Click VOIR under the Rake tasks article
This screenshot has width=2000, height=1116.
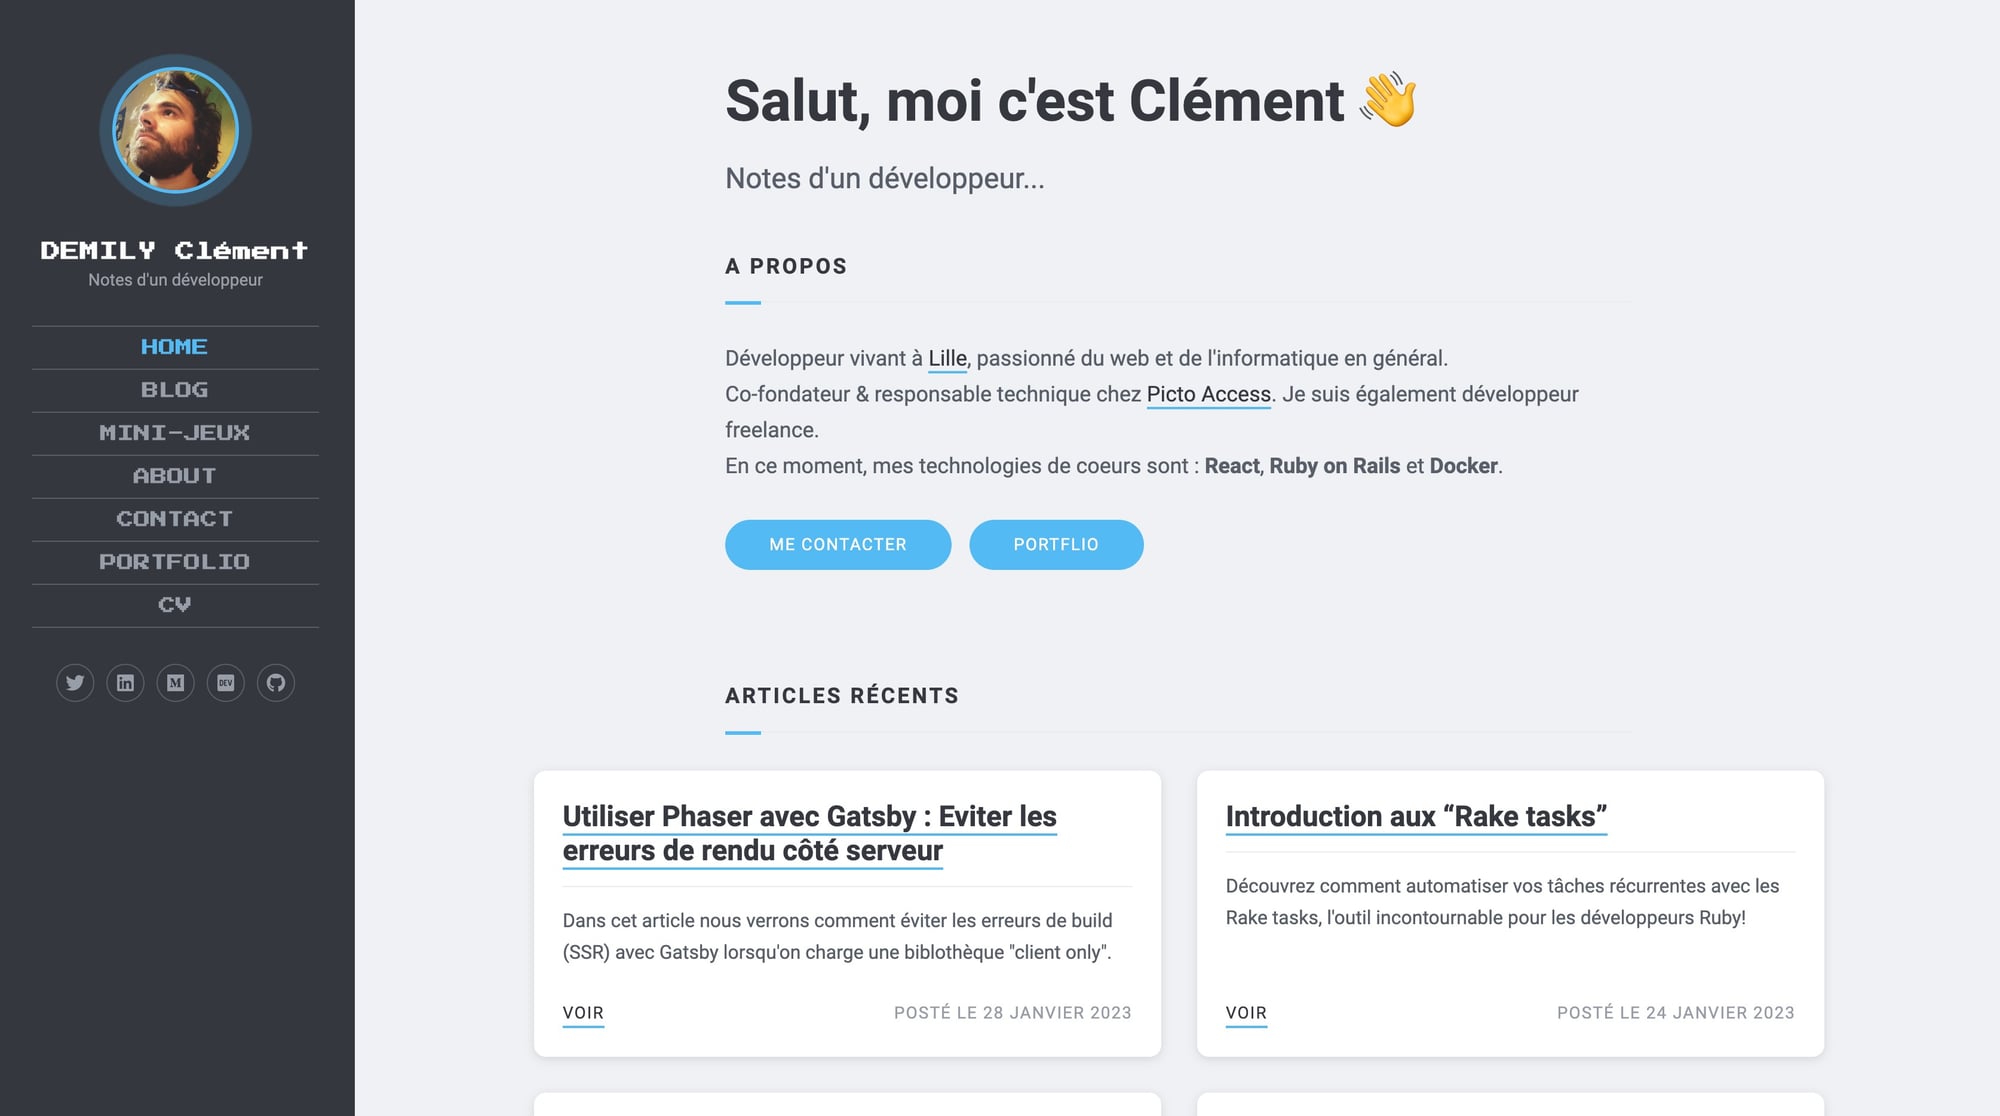pos(1246,1012)
